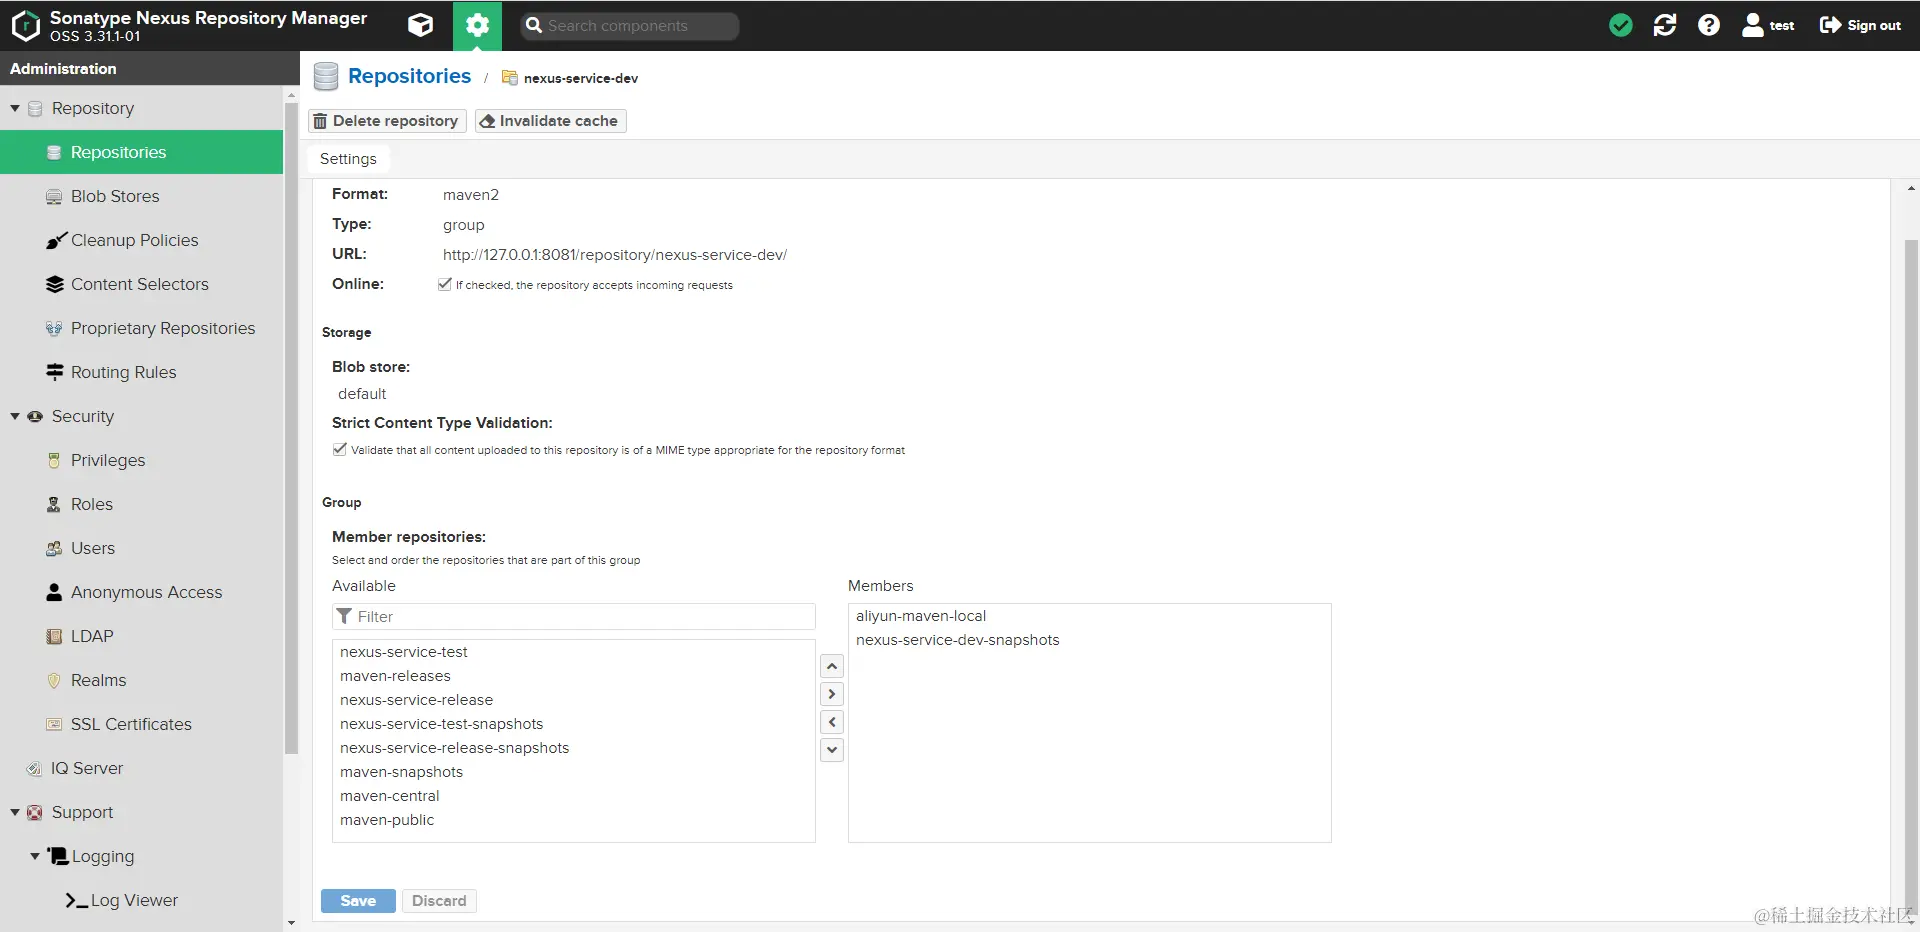Toggle Strict Content Type Validation checkbox

(340, 449)
